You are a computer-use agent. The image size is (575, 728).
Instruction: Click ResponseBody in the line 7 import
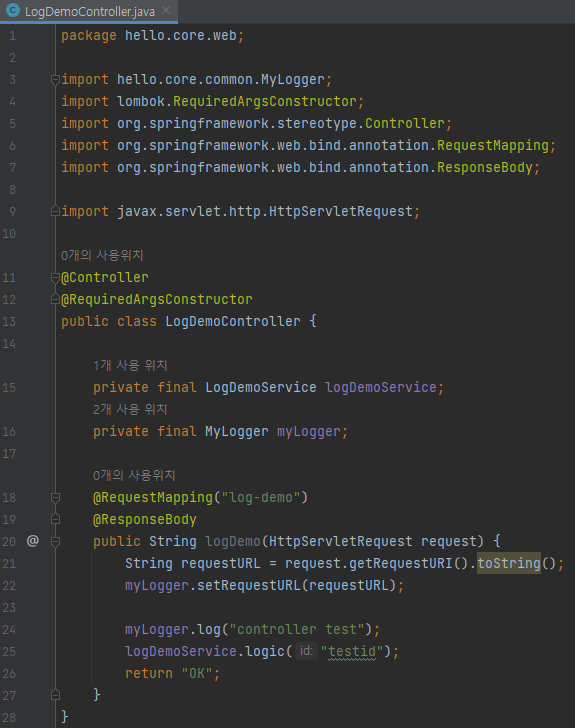click(484, 168)
